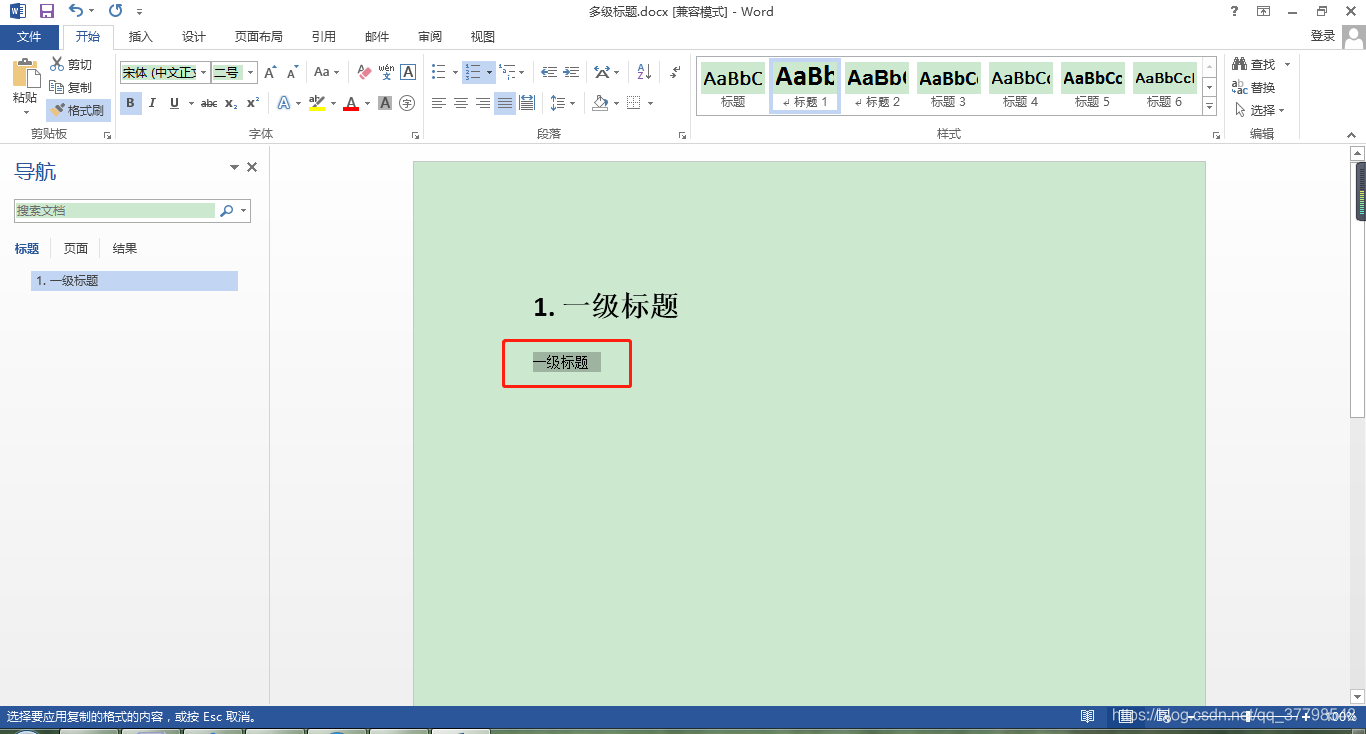Click the grow font (larger A) icon

pos(270,72)
